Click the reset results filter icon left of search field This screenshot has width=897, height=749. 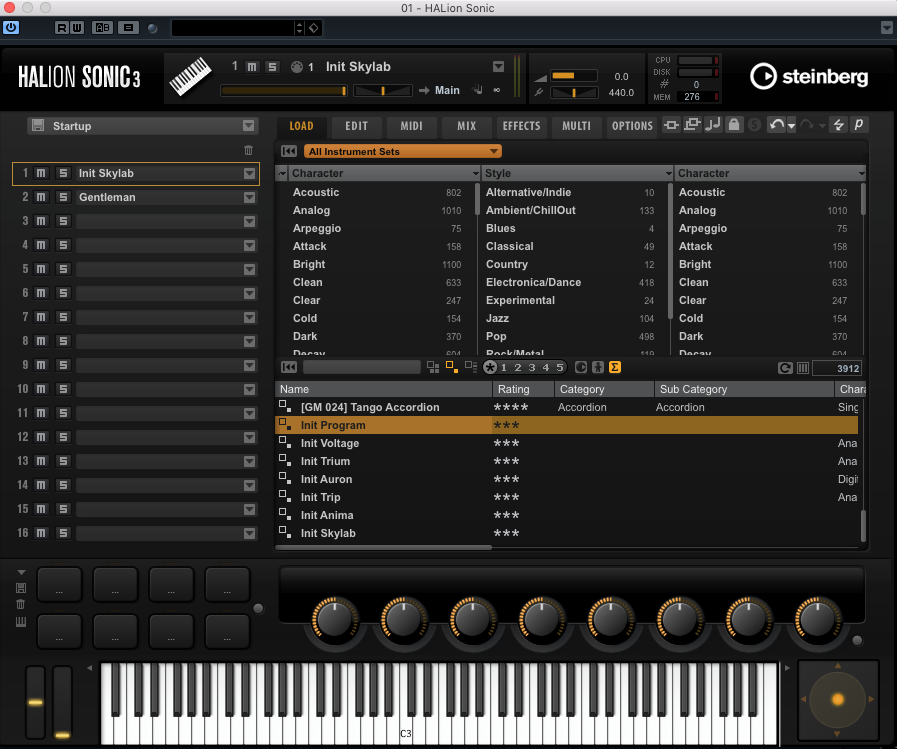pos(289,367)
